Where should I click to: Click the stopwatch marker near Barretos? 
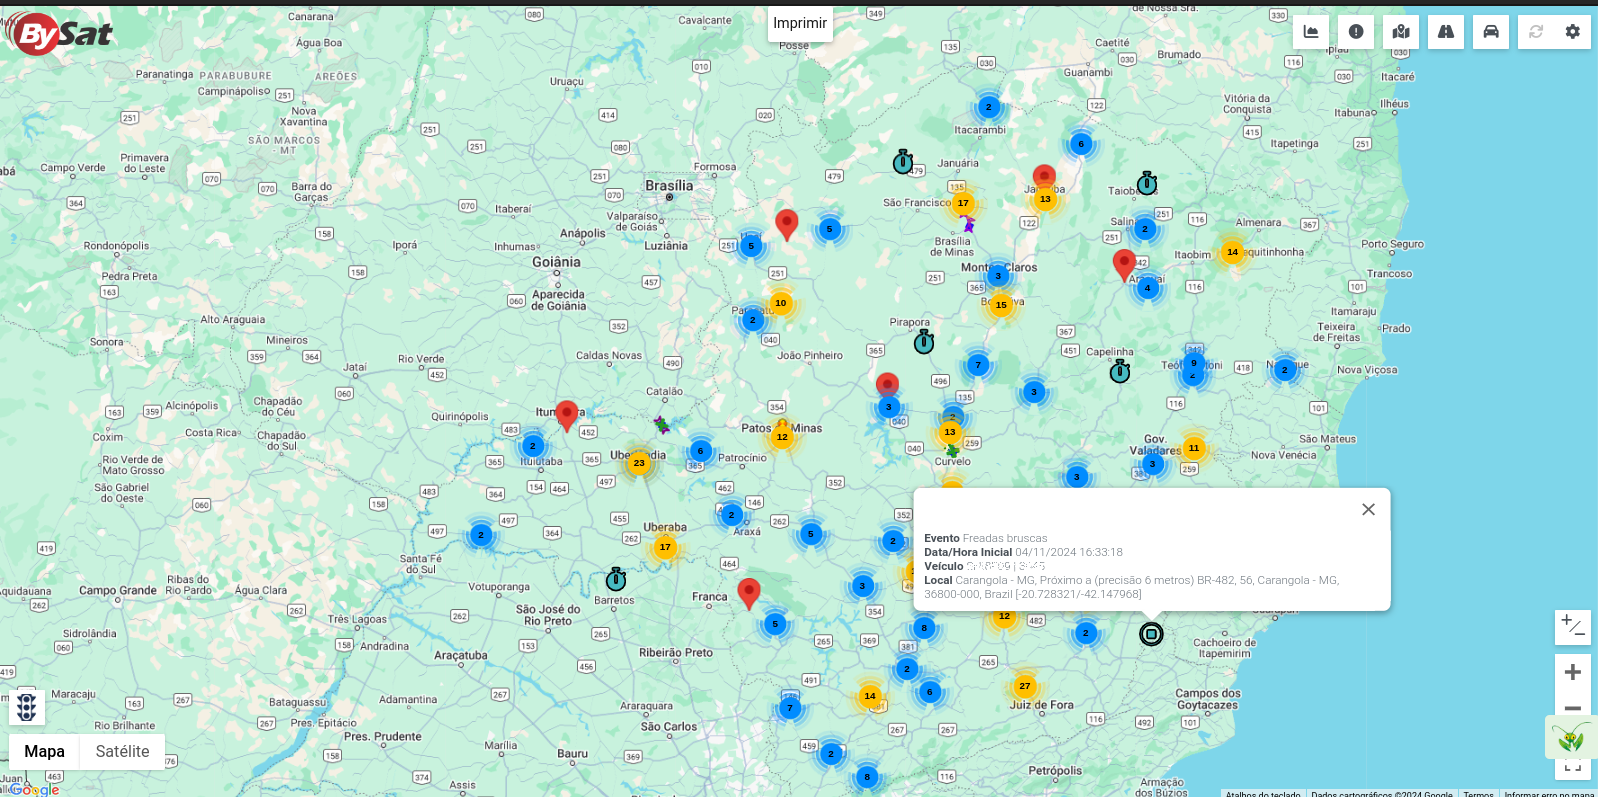tap(616, 579)
